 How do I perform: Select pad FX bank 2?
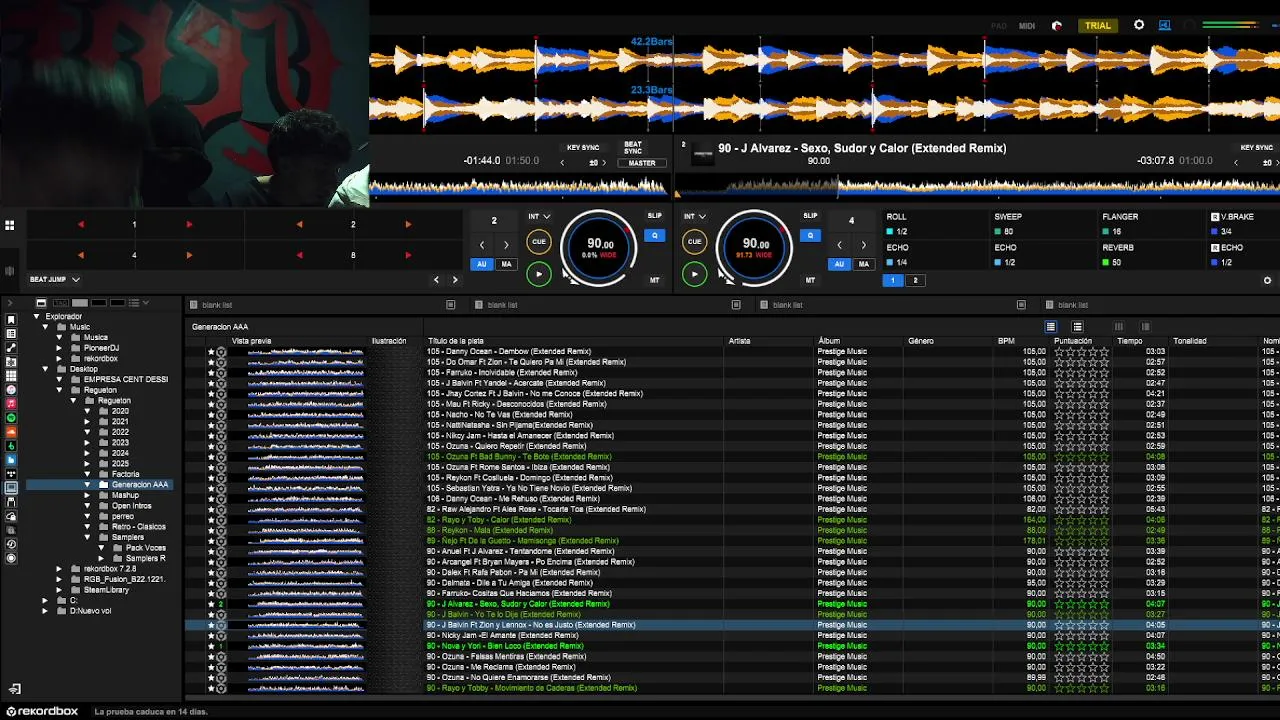tap(914, 280)
